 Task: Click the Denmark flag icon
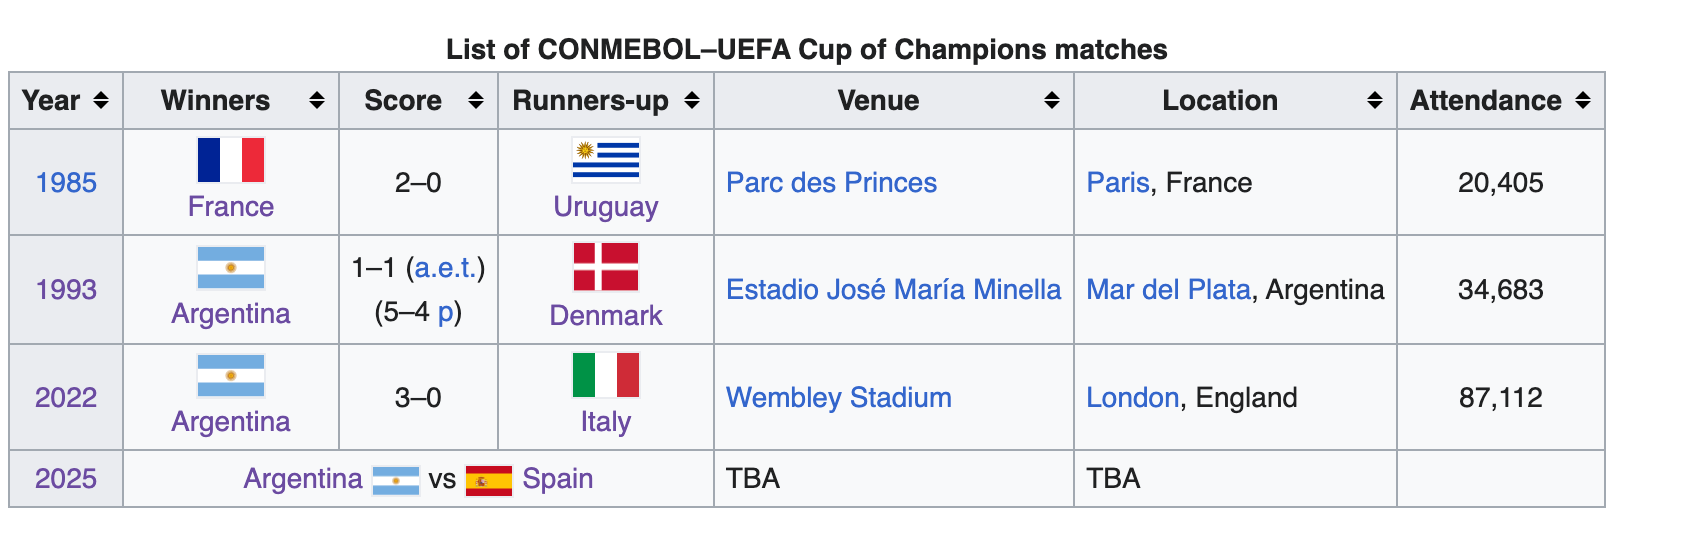coord(606,267)
